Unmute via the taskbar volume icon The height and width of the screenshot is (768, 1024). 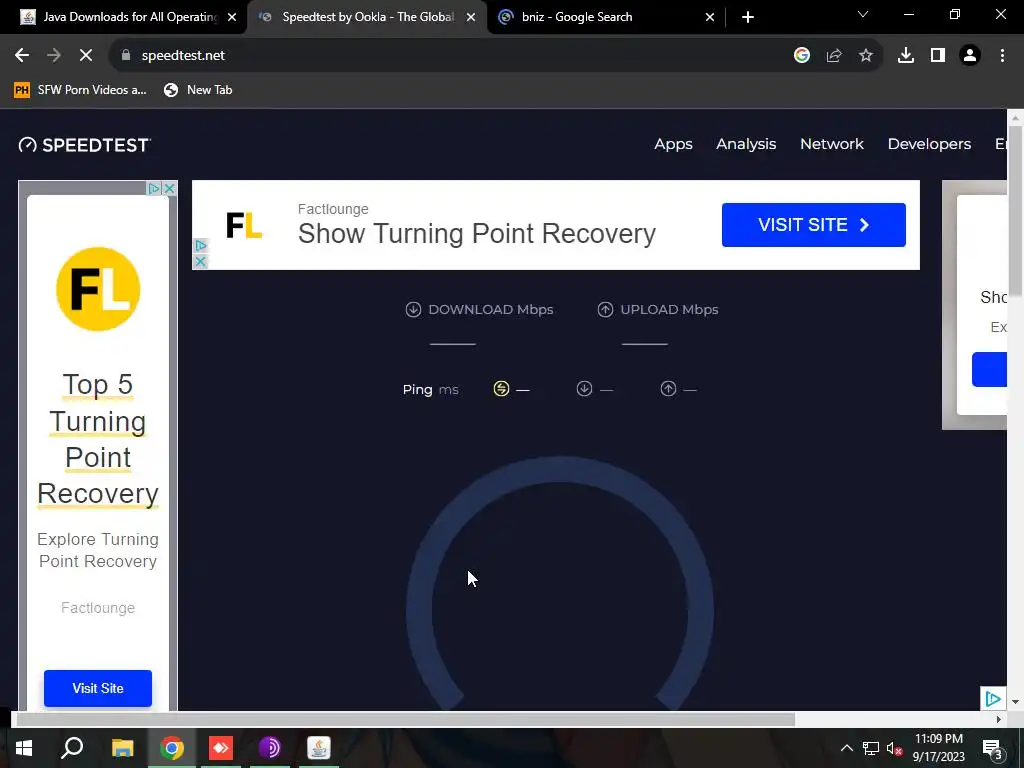tap(895, 748)
